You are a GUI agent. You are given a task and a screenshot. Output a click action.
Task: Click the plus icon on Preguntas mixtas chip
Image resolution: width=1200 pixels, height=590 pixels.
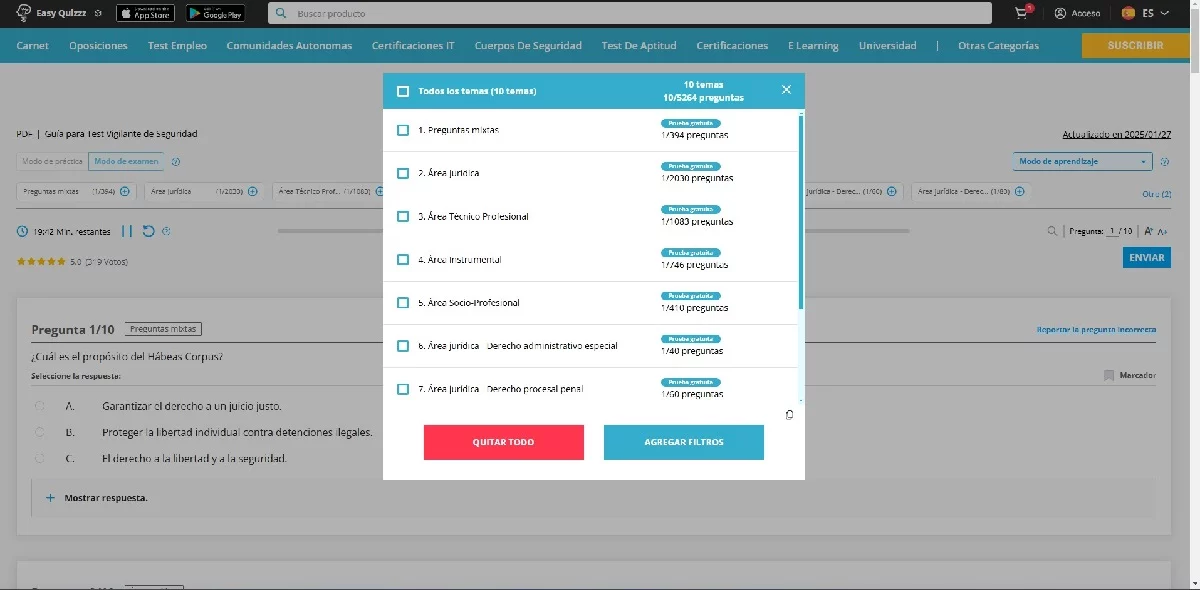click(x=124, y=191)
